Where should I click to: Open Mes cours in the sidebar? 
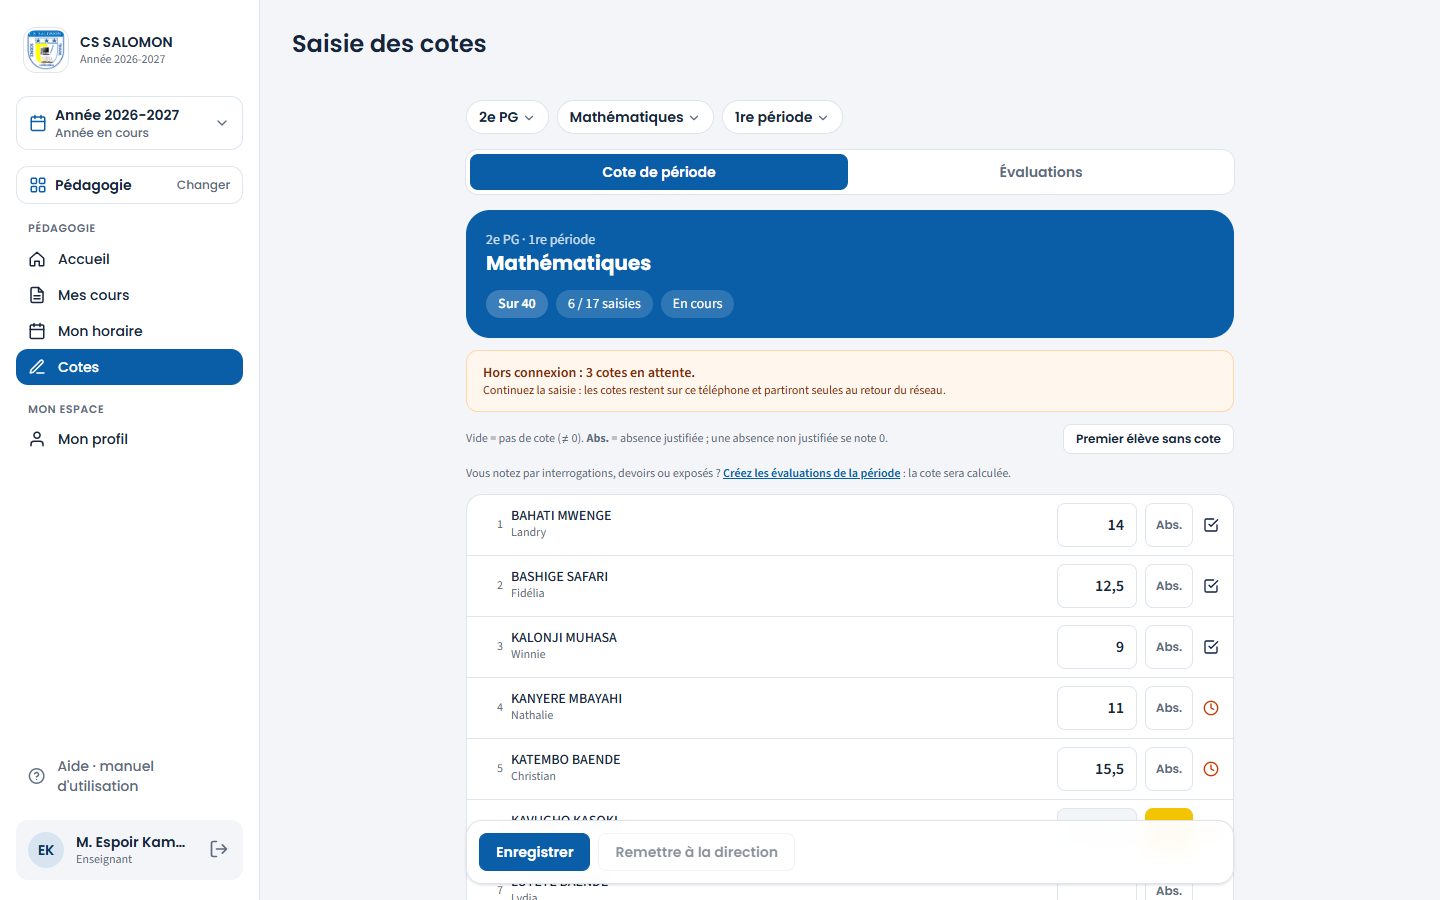point(129,295)
